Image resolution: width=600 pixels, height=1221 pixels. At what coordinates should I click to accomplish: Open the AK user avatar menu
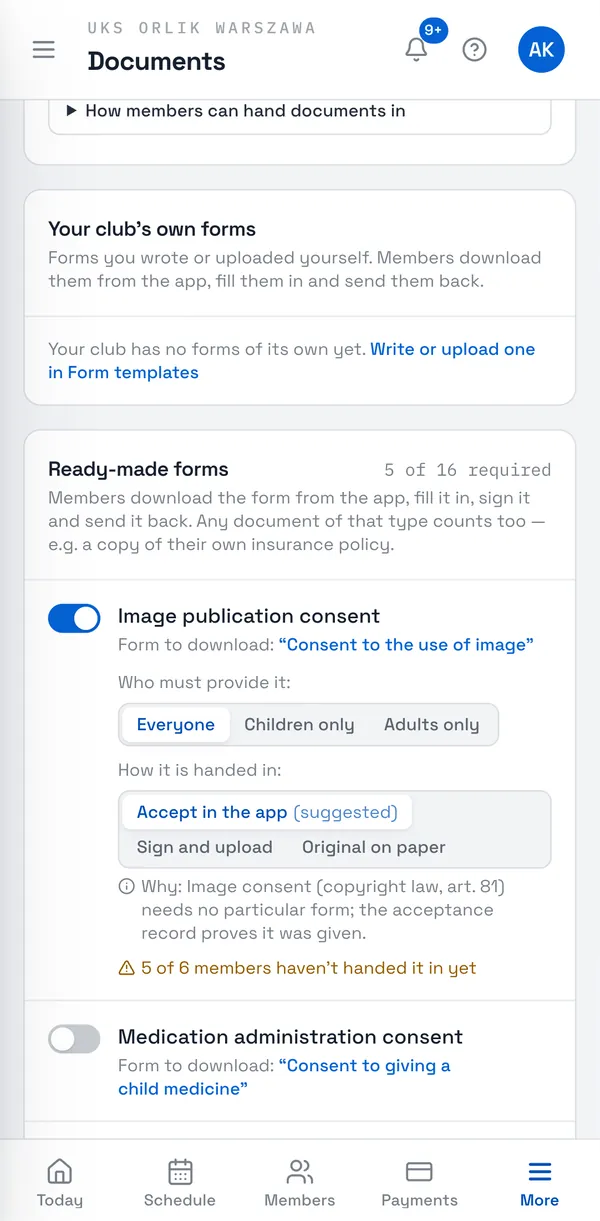pos(541,49)
